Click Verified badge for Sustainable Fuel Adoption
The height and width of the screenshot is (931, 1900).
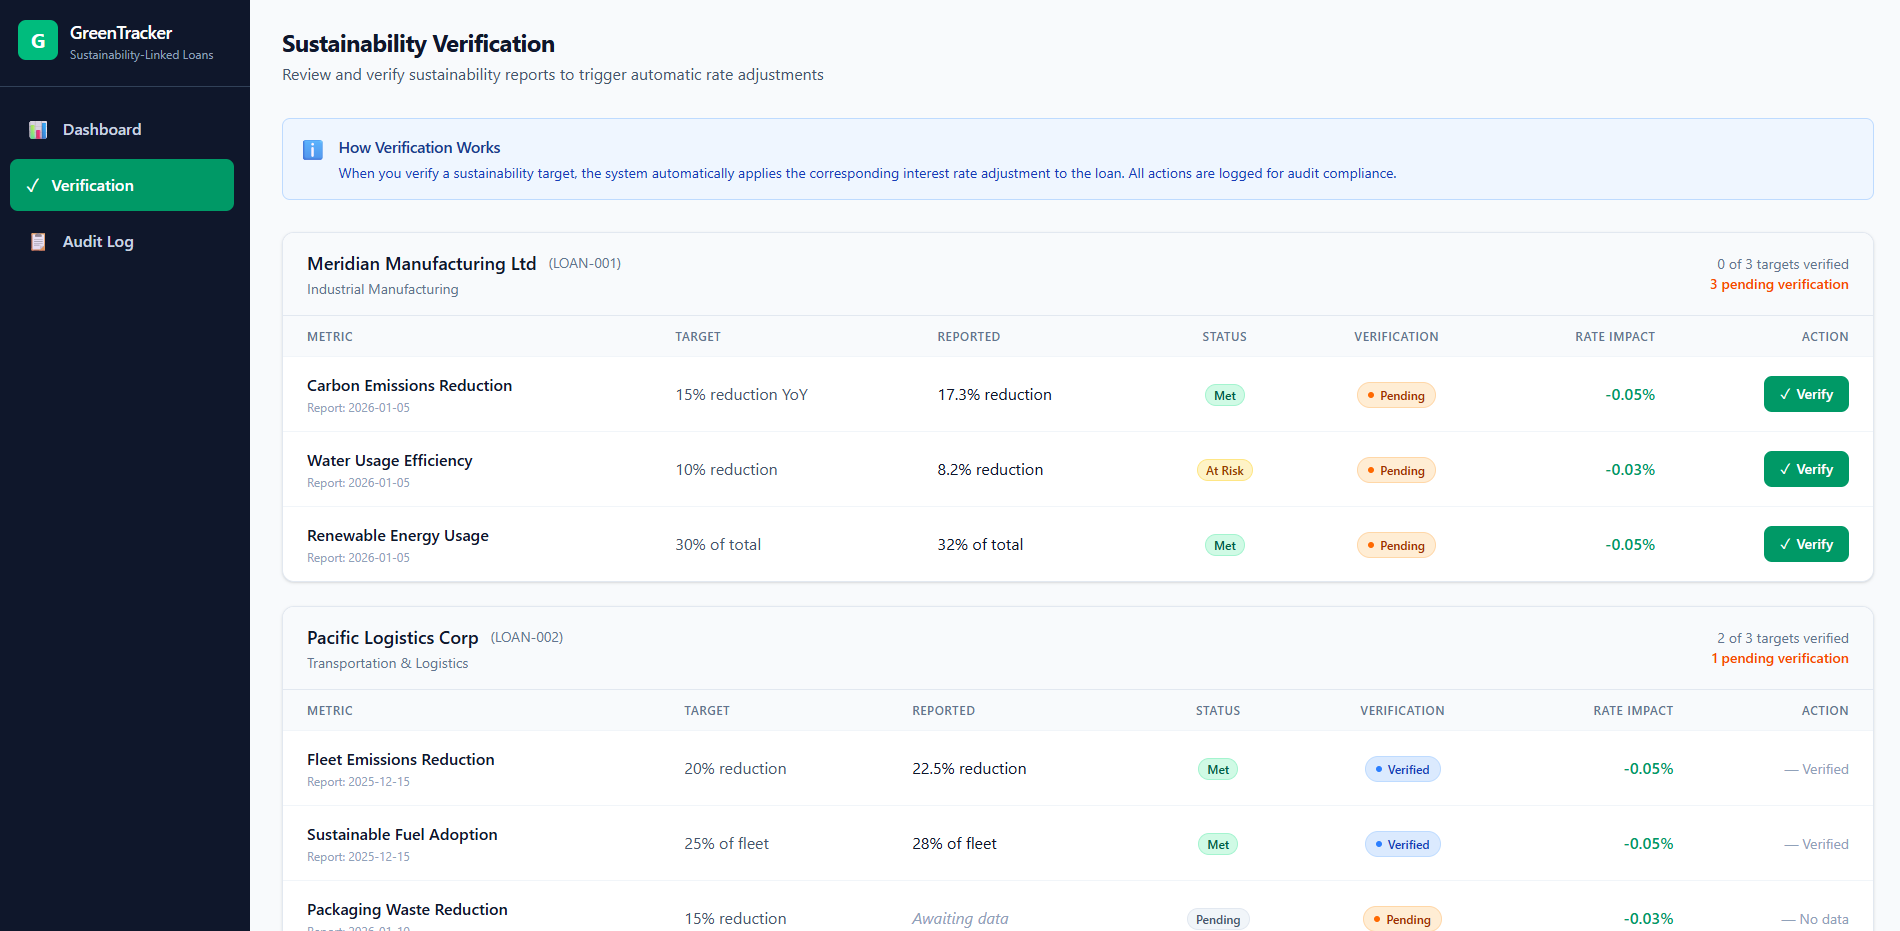pyautogui.click(x=1402, y=844)
